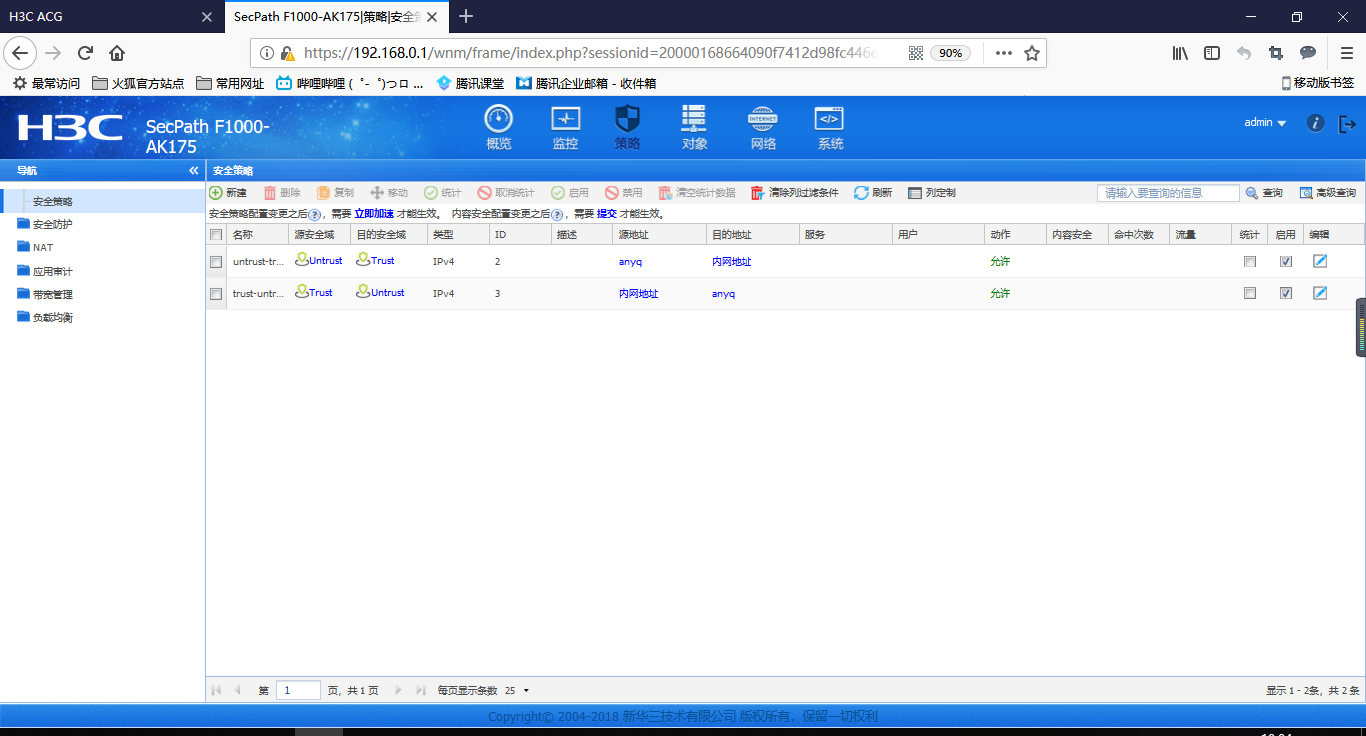Open the 概览 overview dashboard icon

tap(498, 120)
